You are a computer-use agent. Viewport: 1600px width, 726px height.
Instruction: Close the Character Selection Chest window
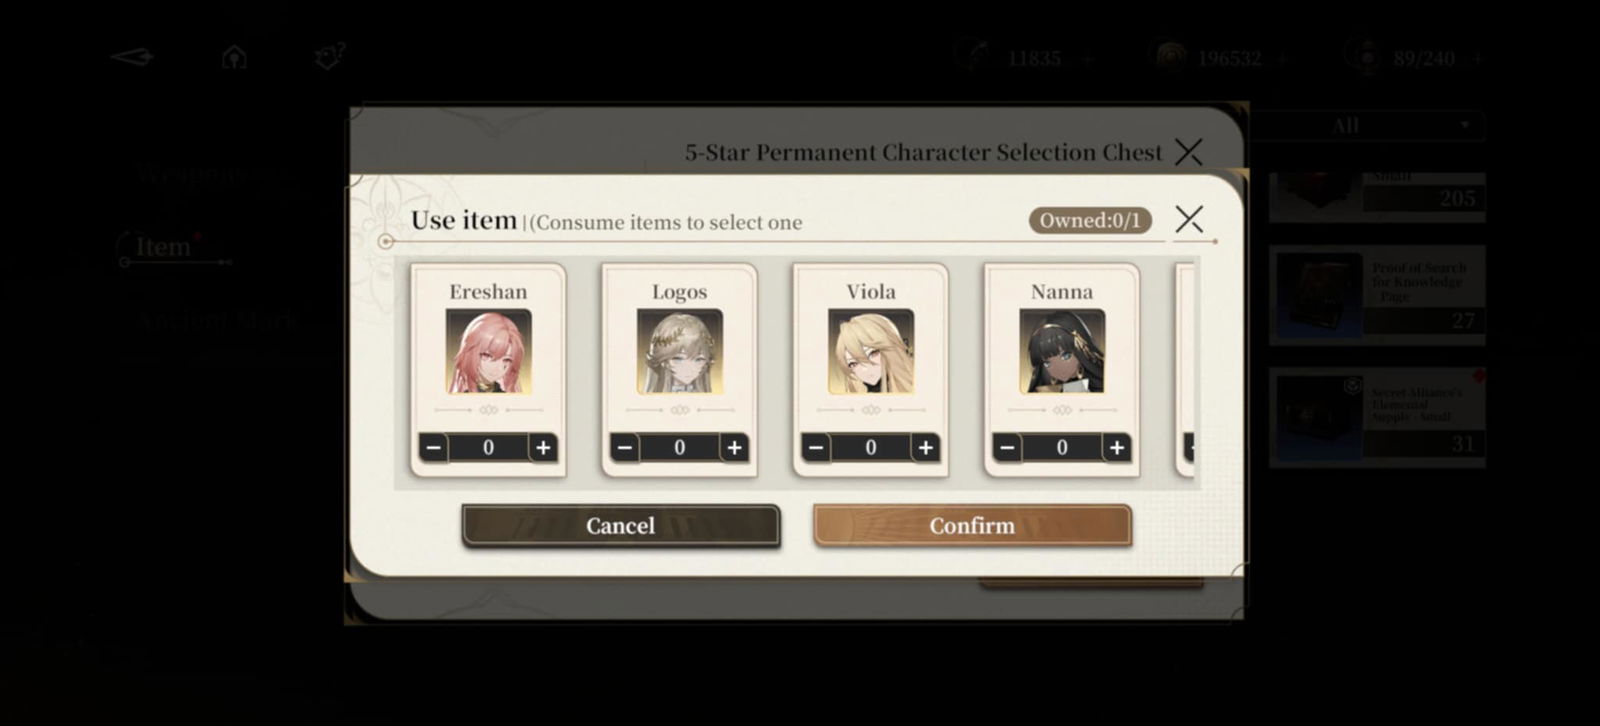tap(1189, 152)
